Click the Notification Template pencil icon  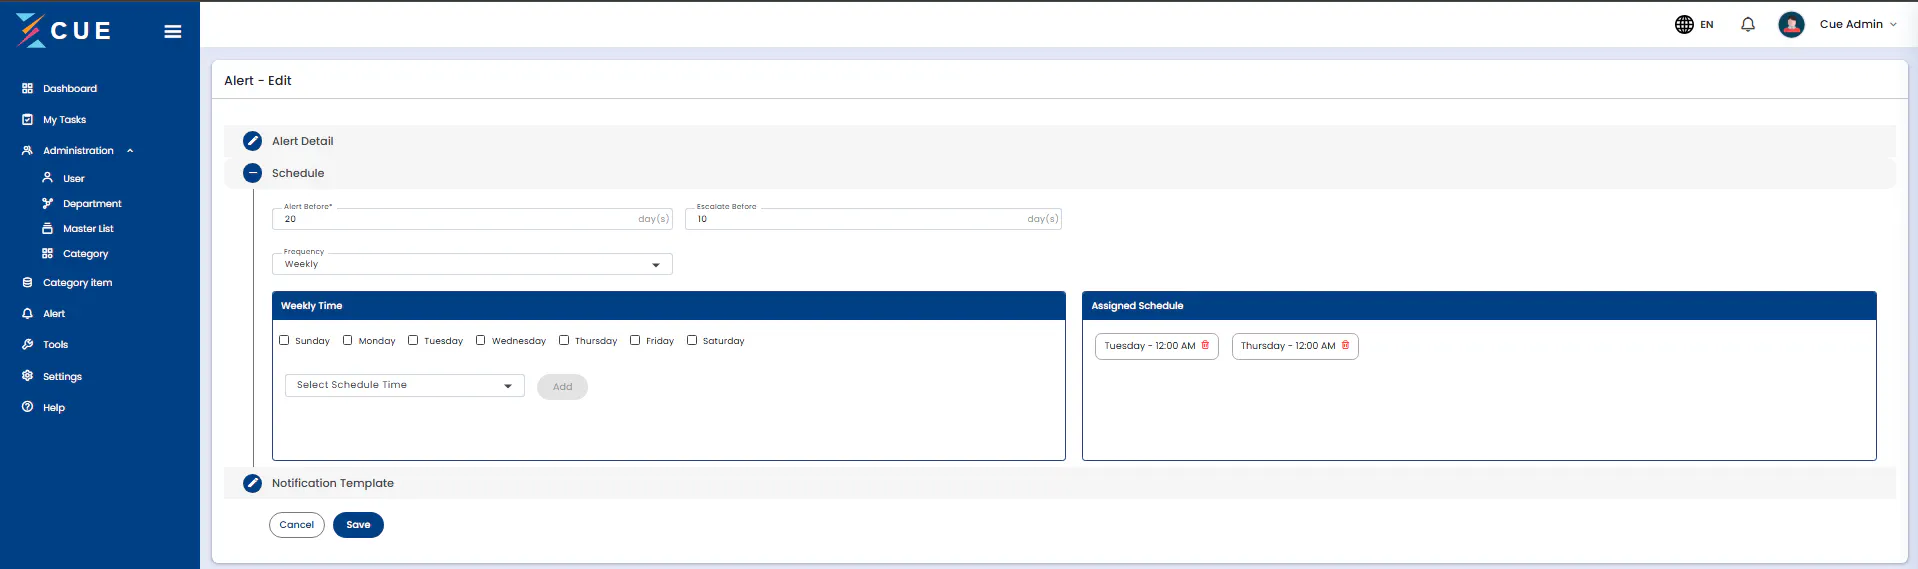tap(253, 483)
